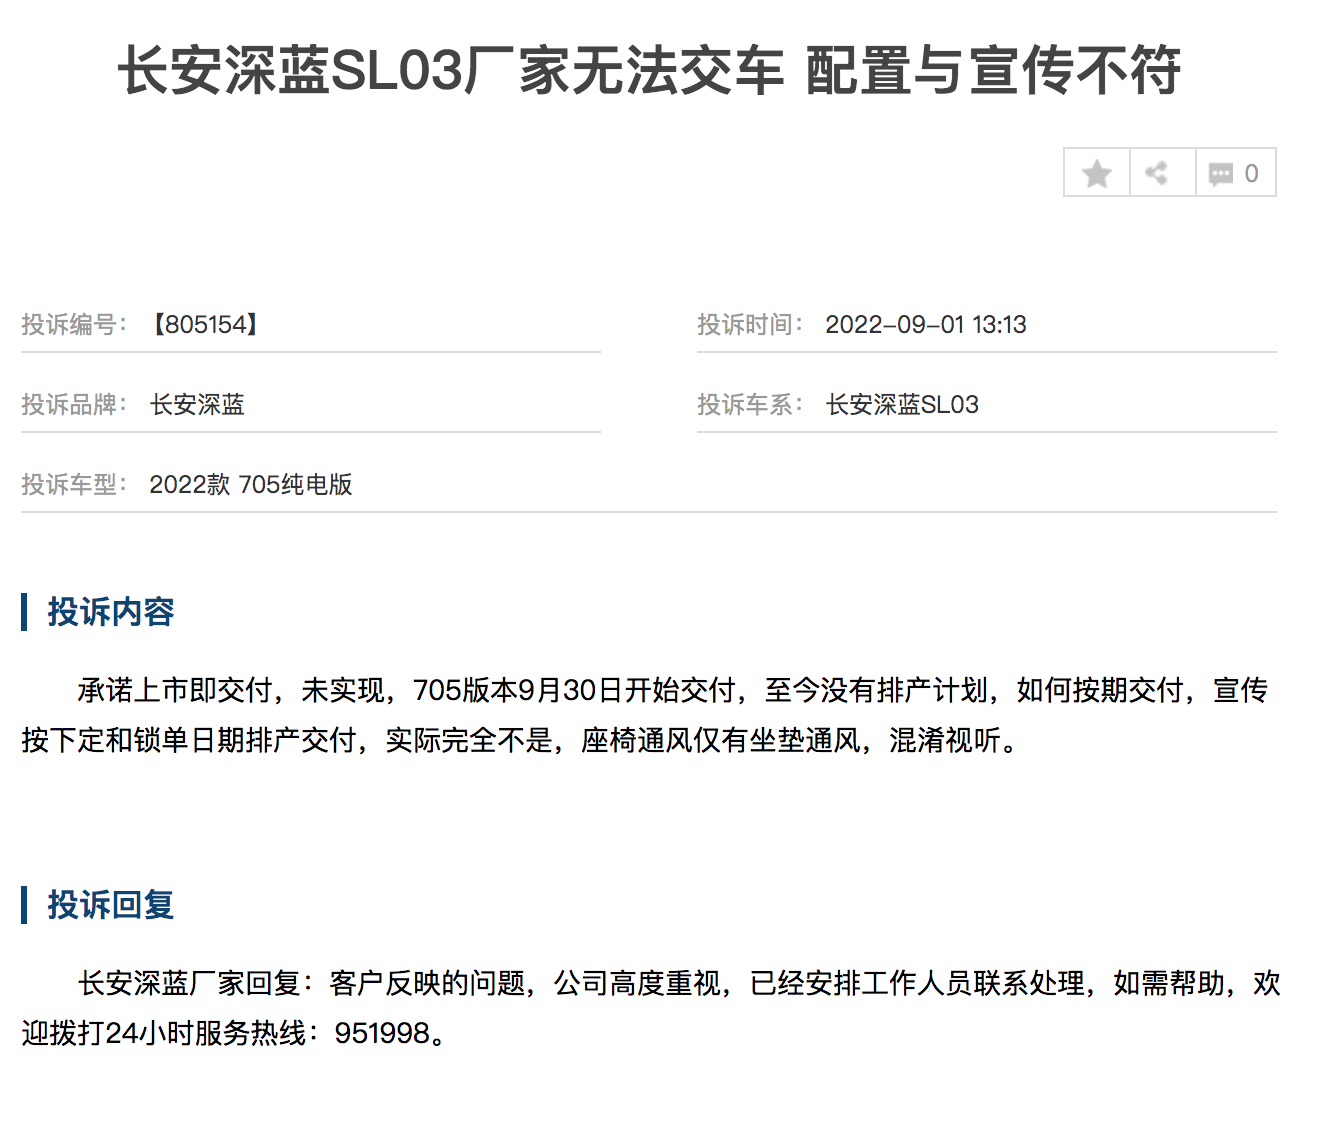Click the label 投诉时间
The height and width of the screenshot is (1144, 1332).
pyautogui.click(x=750, y=324)
